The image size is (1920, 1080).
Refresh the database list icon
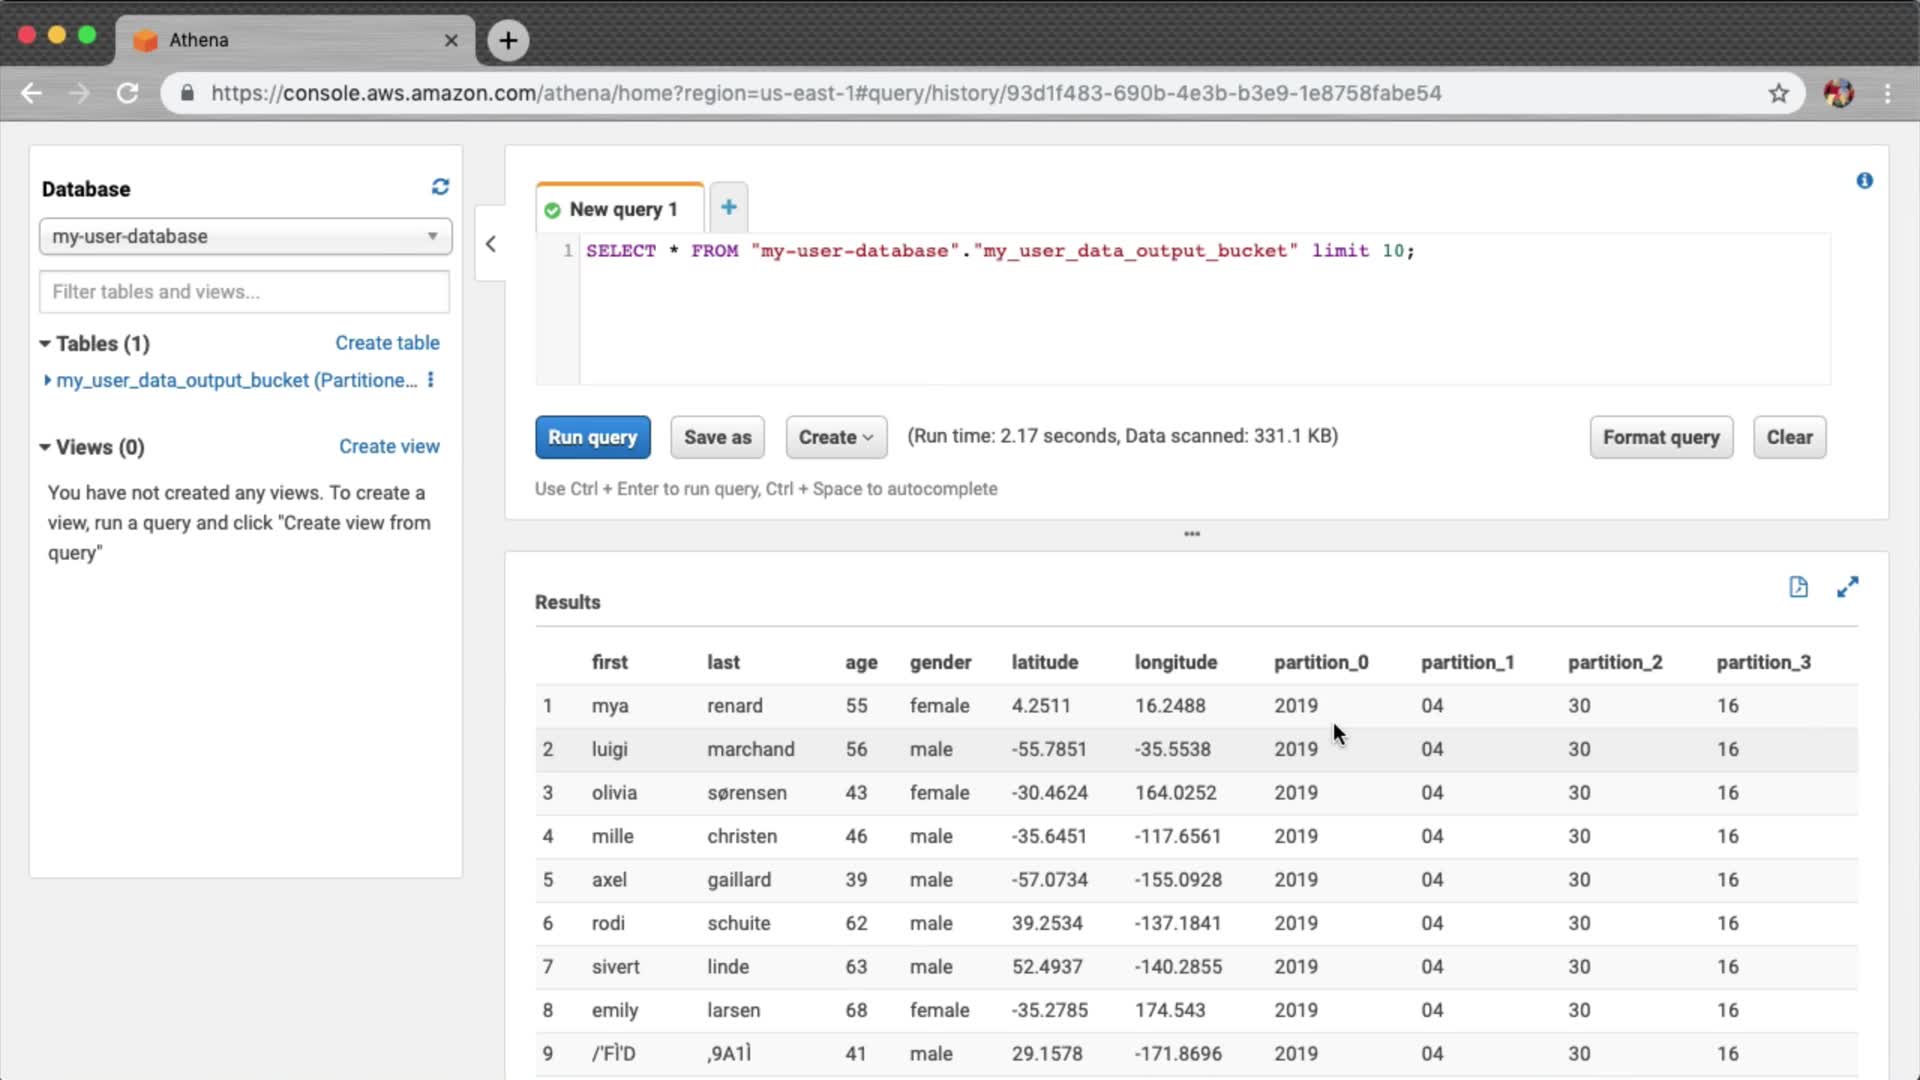(x=440, y=187)
